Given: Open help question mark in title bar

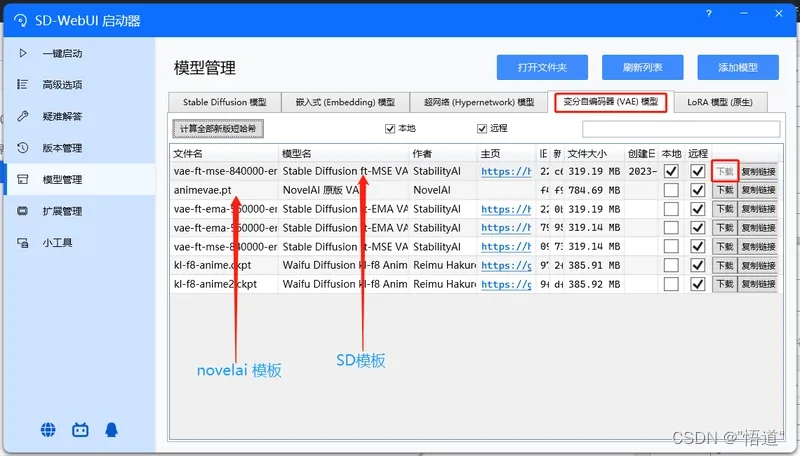Looking at the screenshot, I should click(x=709, y=14).
